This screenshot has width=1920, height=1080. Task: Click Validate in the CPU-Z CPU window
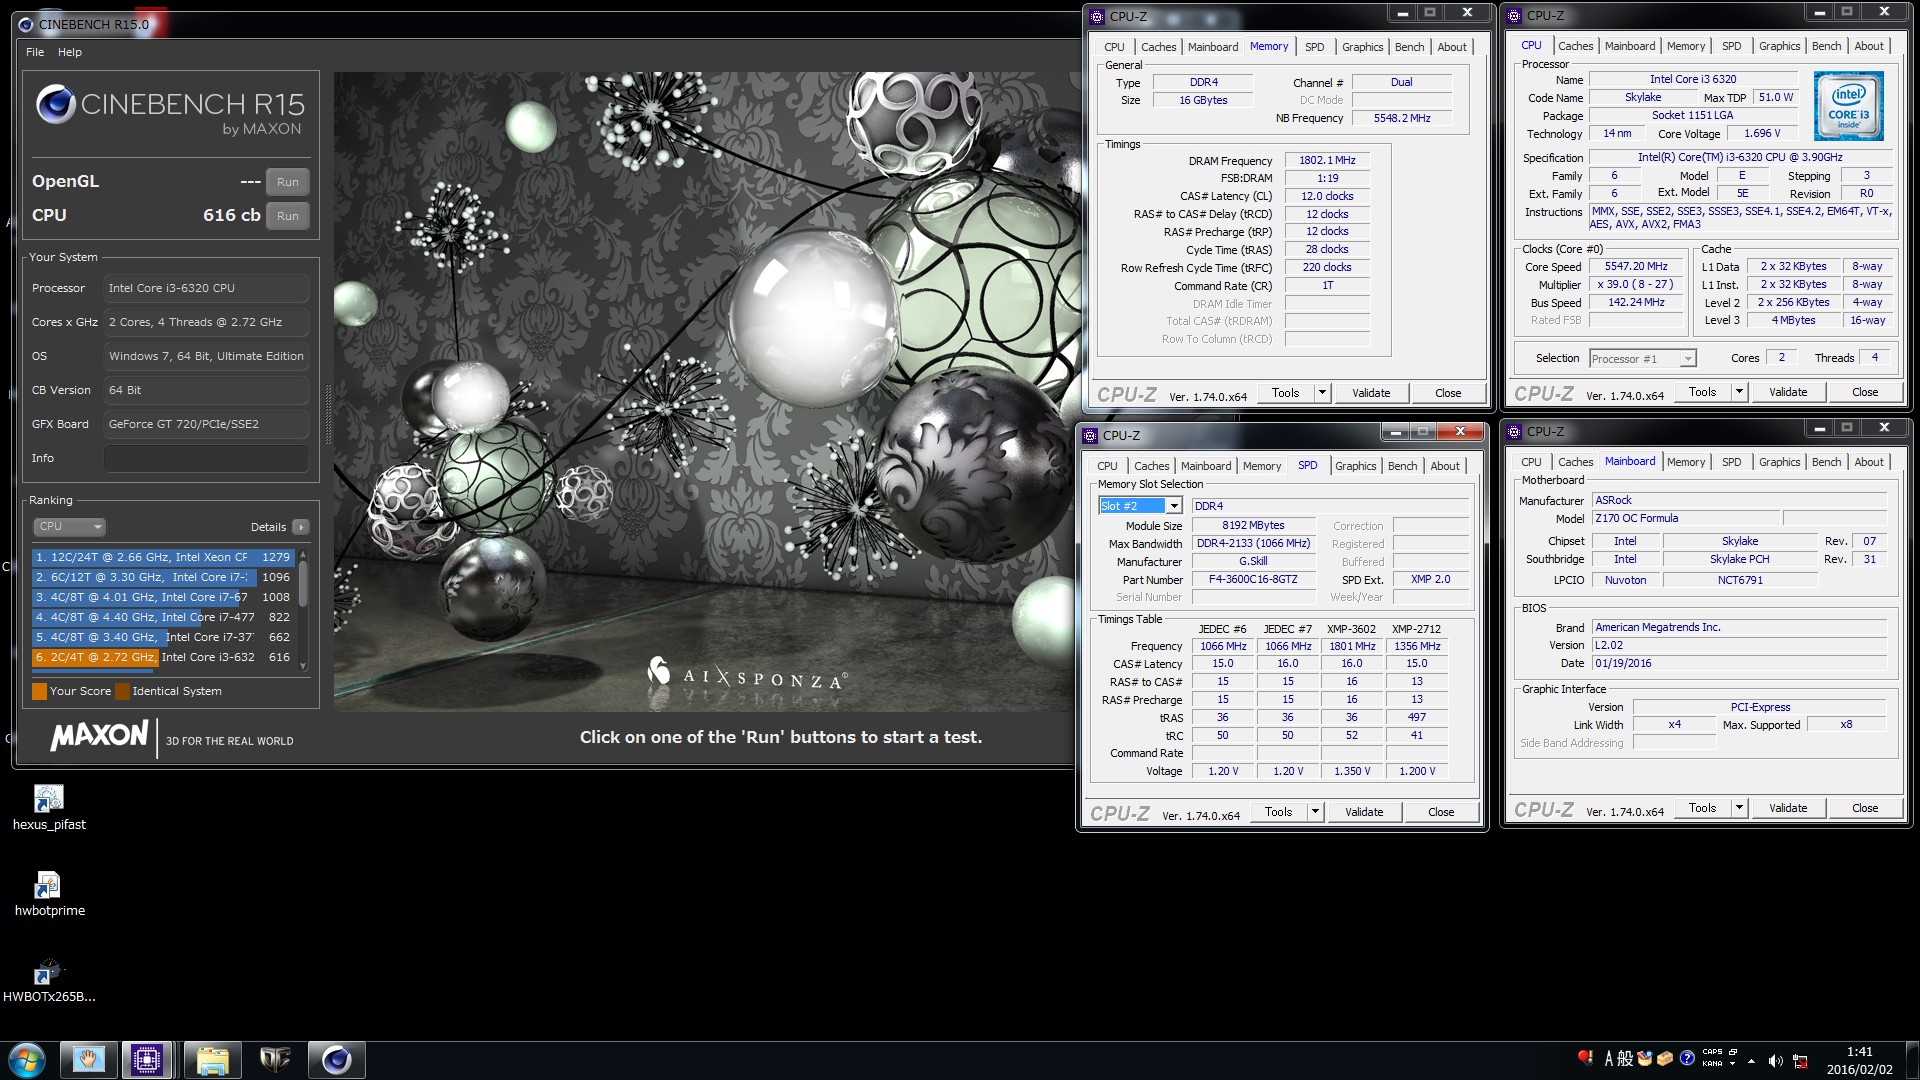(x=1788, y=392)
